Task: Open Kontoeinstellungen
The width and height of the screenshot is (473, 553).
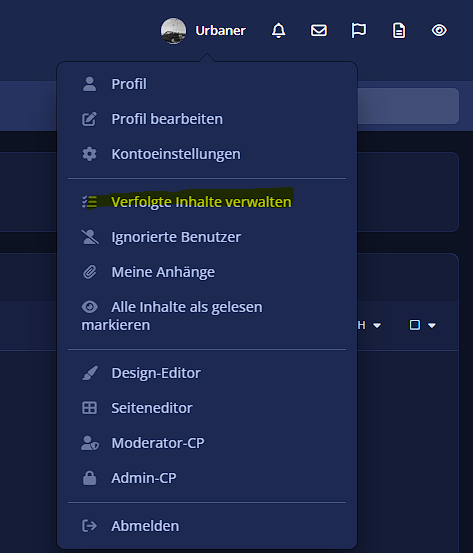Action: [207, 154]
